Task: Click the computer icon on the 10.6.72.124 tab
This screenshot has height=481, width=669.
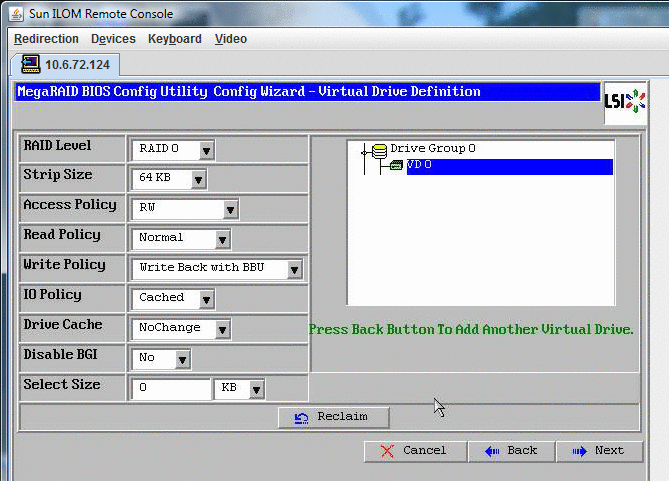Action: (31, 64)
